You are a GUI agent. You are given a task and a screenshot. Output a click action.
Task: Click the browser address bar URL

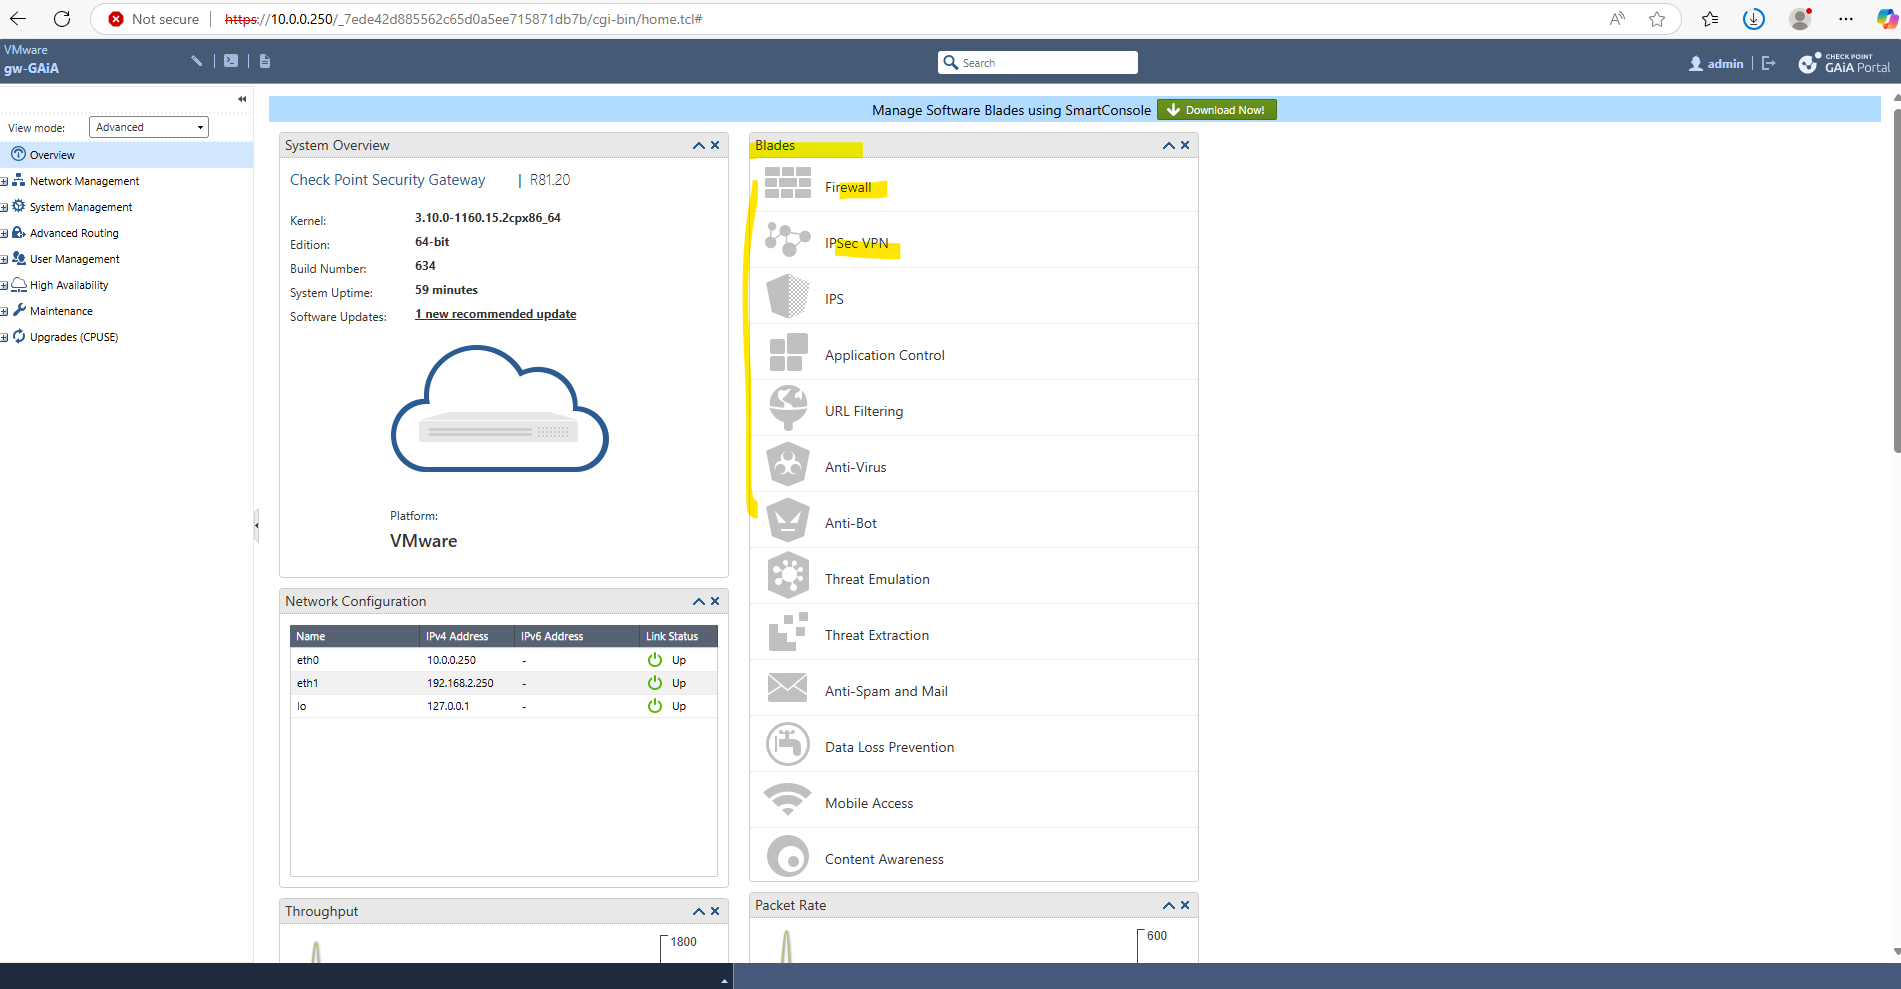coord(464,19)
